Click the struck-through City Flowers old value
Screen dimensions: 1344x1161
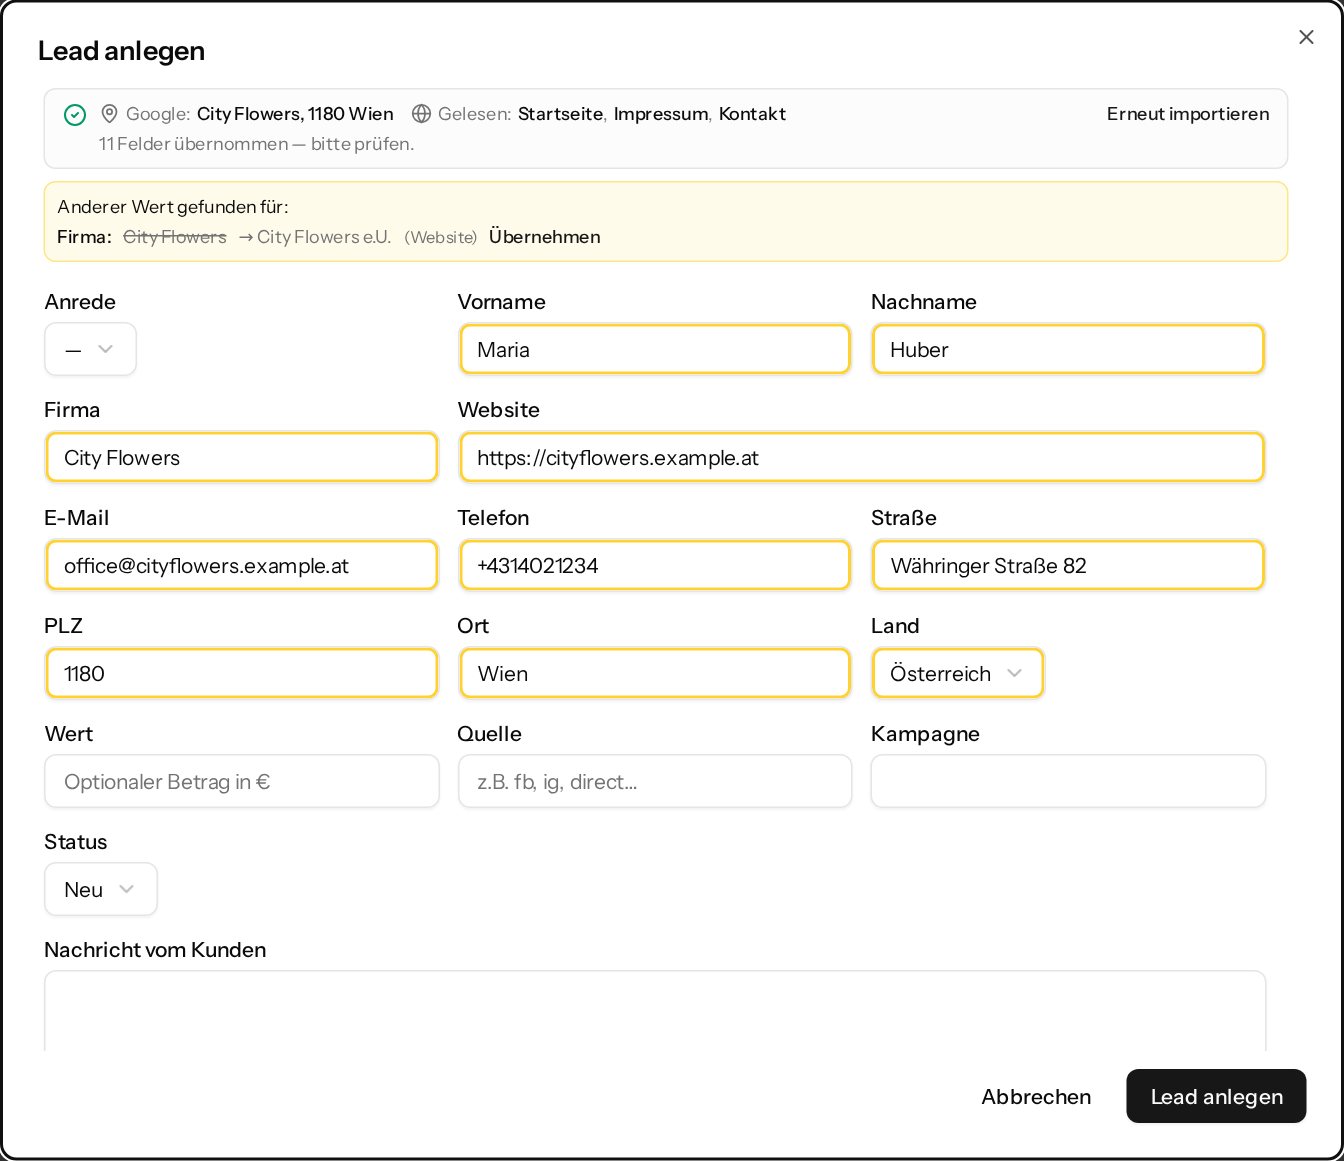(175, 237)
